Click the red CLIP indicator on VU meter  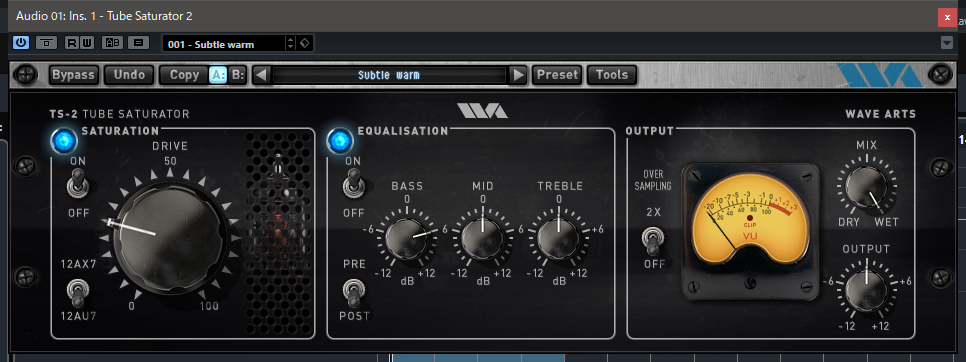[750, 219]
